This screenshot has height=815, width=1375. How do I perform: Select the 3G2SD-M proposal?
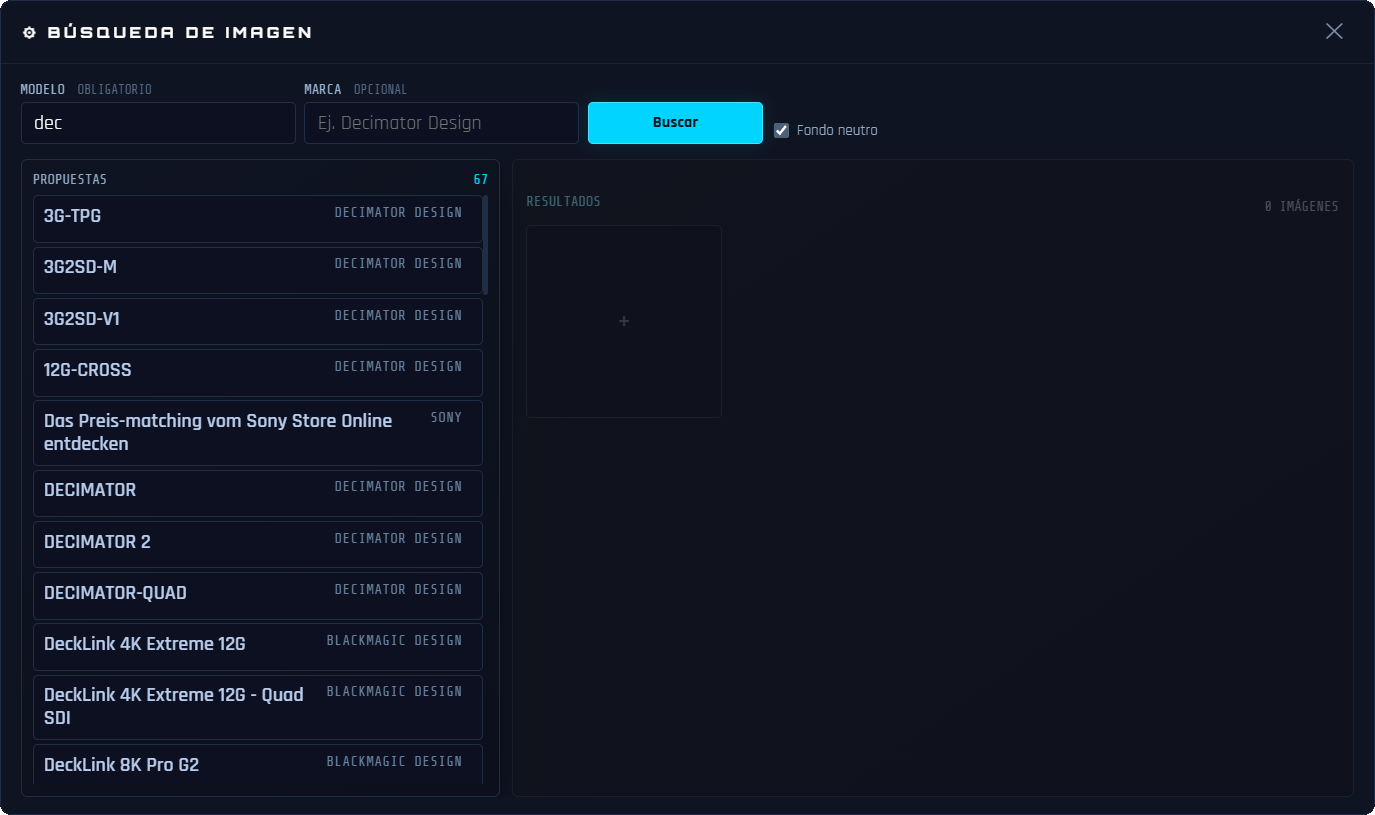(258, 270)
